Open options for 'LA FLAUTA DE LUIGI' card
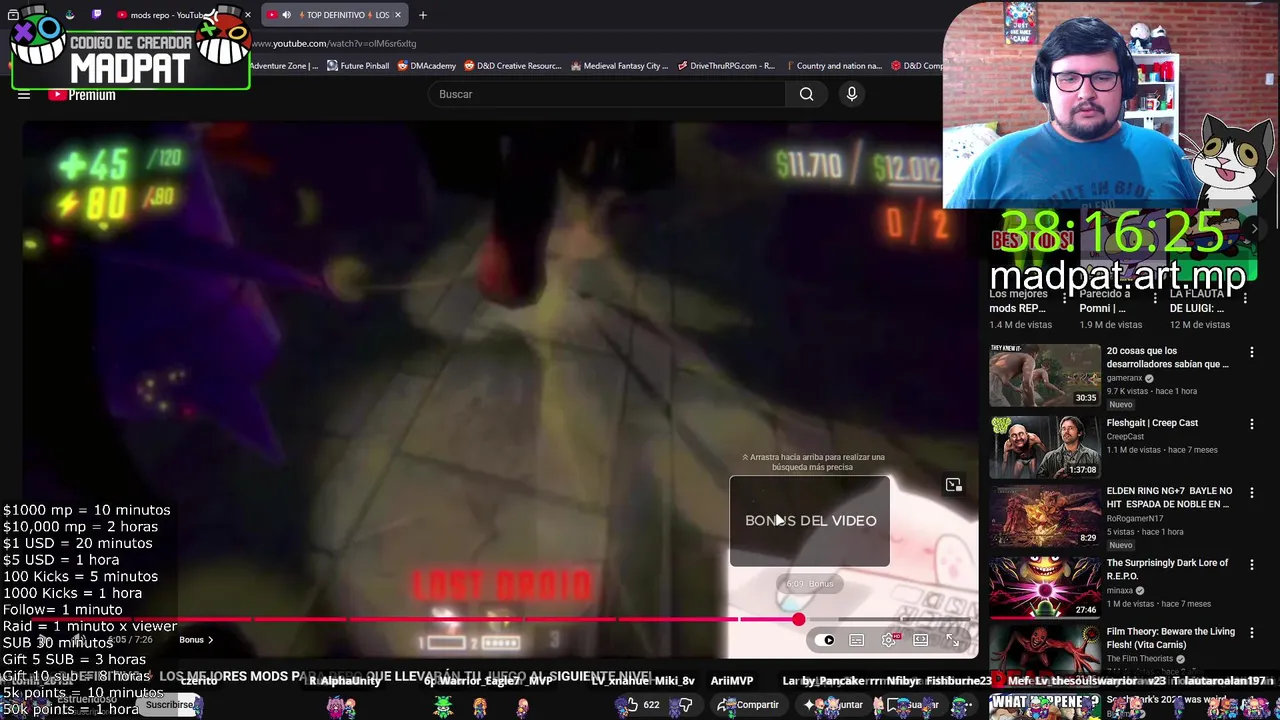This screenshot has width=1280, height=720. [1245, 298]
